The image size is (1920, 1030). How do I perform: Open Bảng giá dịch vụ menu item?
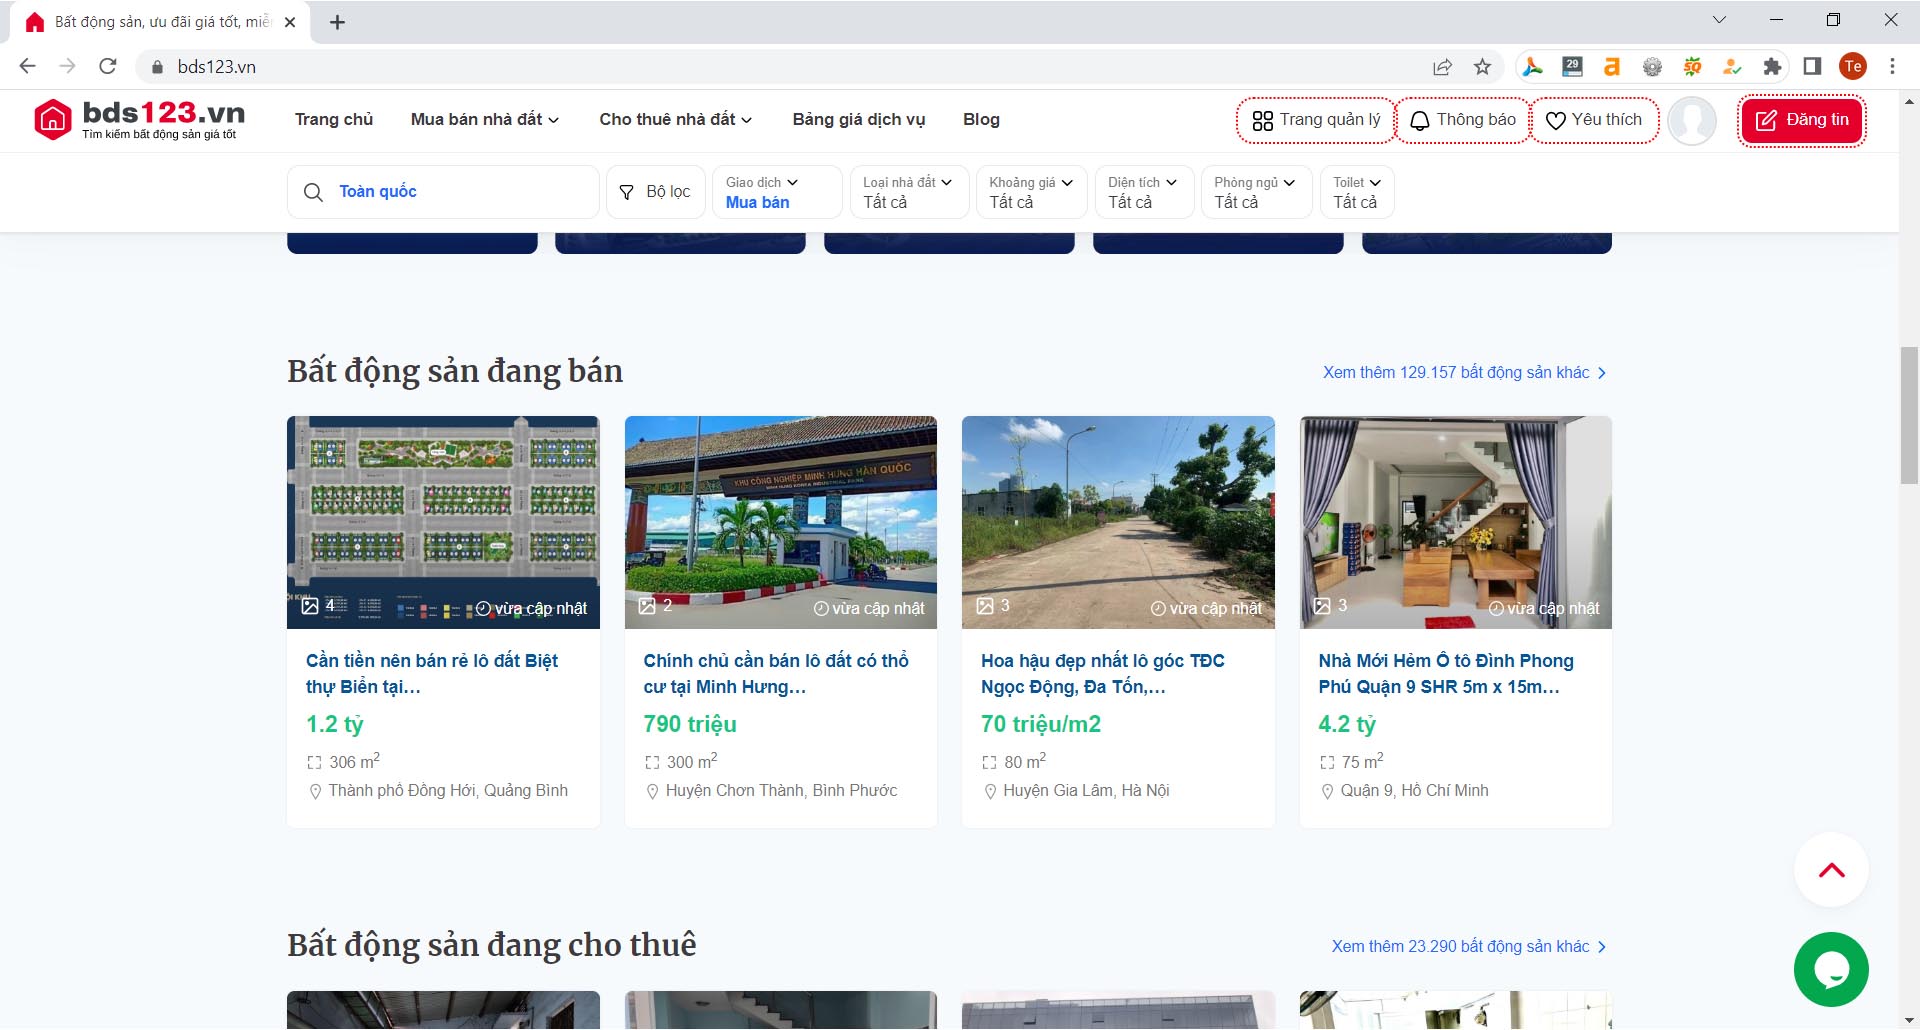[859, 120]
